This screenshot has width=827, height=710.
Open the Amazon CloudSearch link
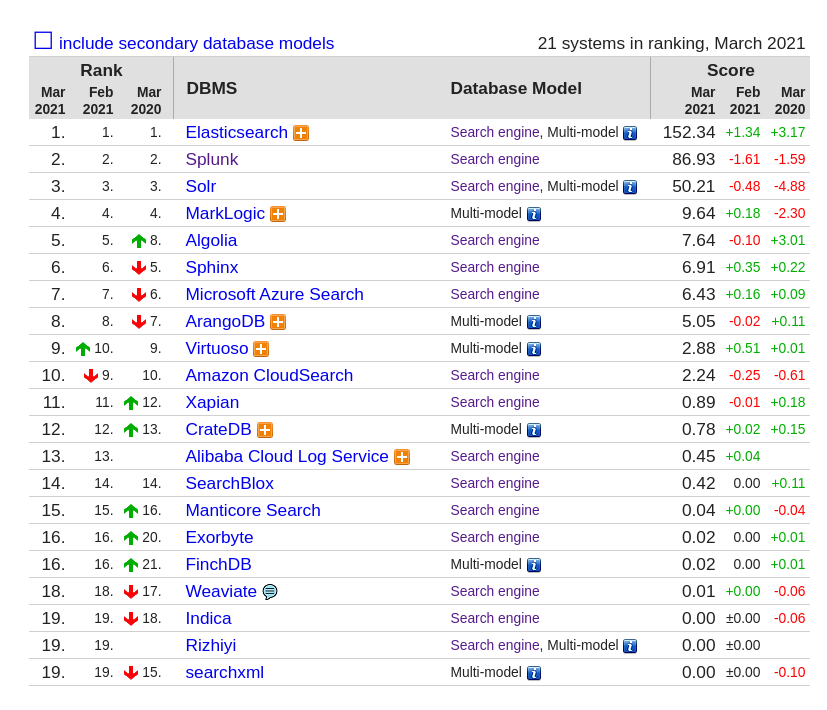click(x=269, y=376)
